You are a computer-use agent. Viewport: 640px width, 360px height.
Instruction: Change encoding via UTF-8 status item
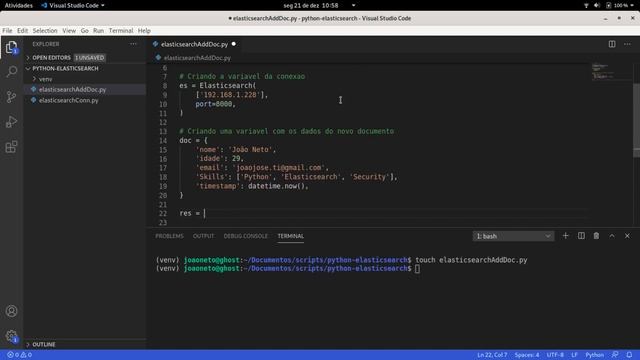pos(555,355)
